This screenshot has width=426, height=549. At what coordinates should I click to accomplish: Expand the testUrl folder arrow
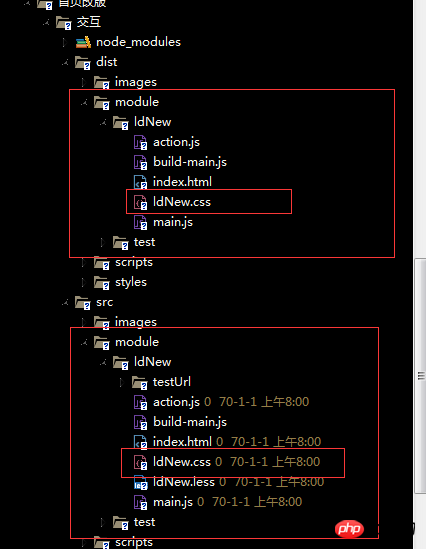122,382
